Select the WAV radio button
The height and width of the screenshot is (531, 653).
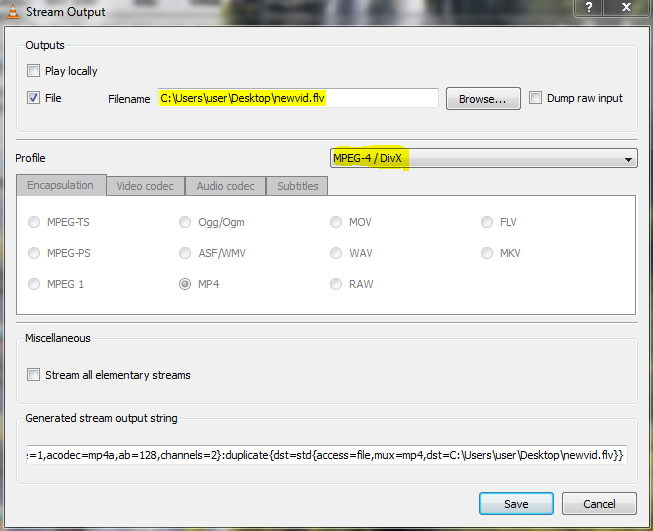pyautogui.click(x=336, y=253)
